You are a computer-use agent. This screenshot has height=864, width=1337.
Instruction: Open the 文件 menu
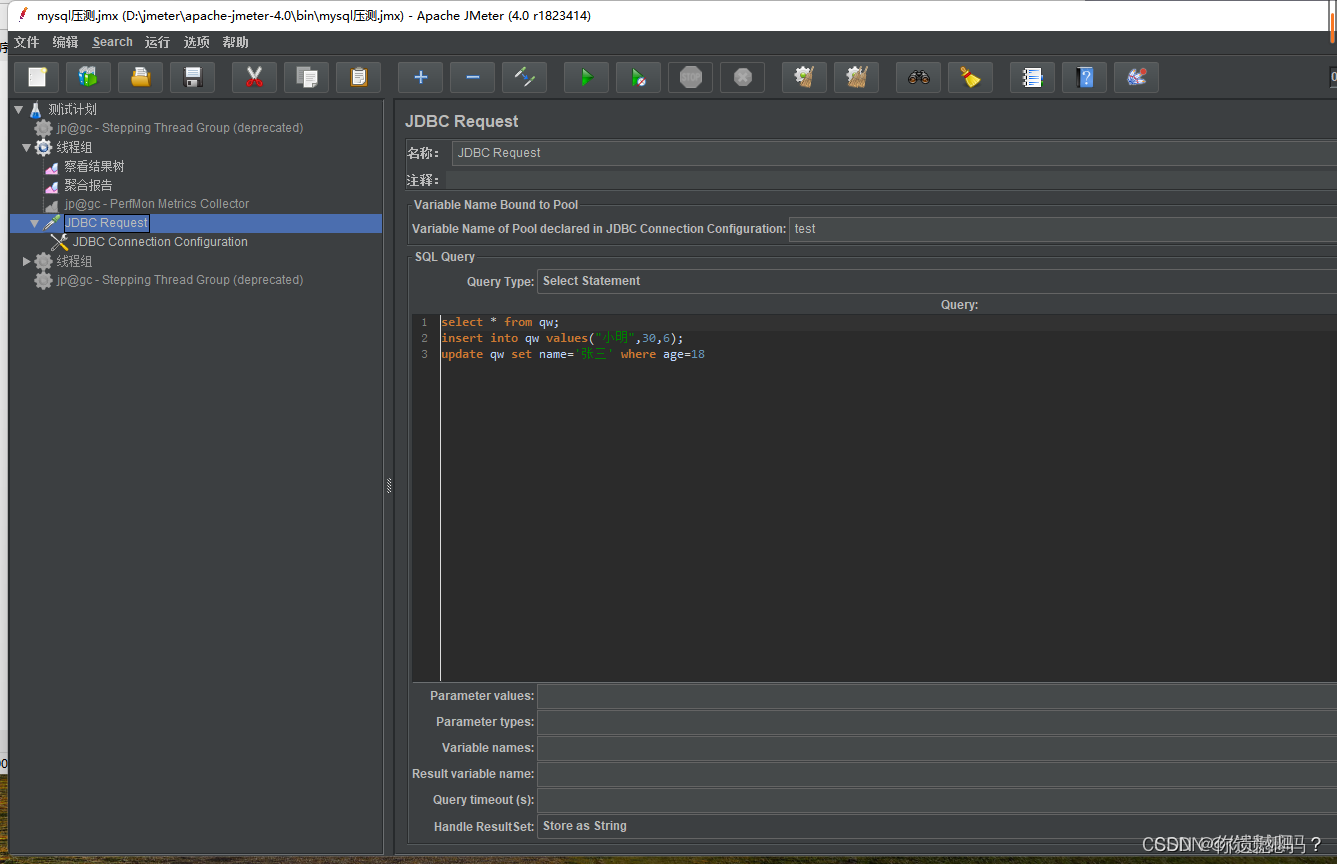(26, 42)
